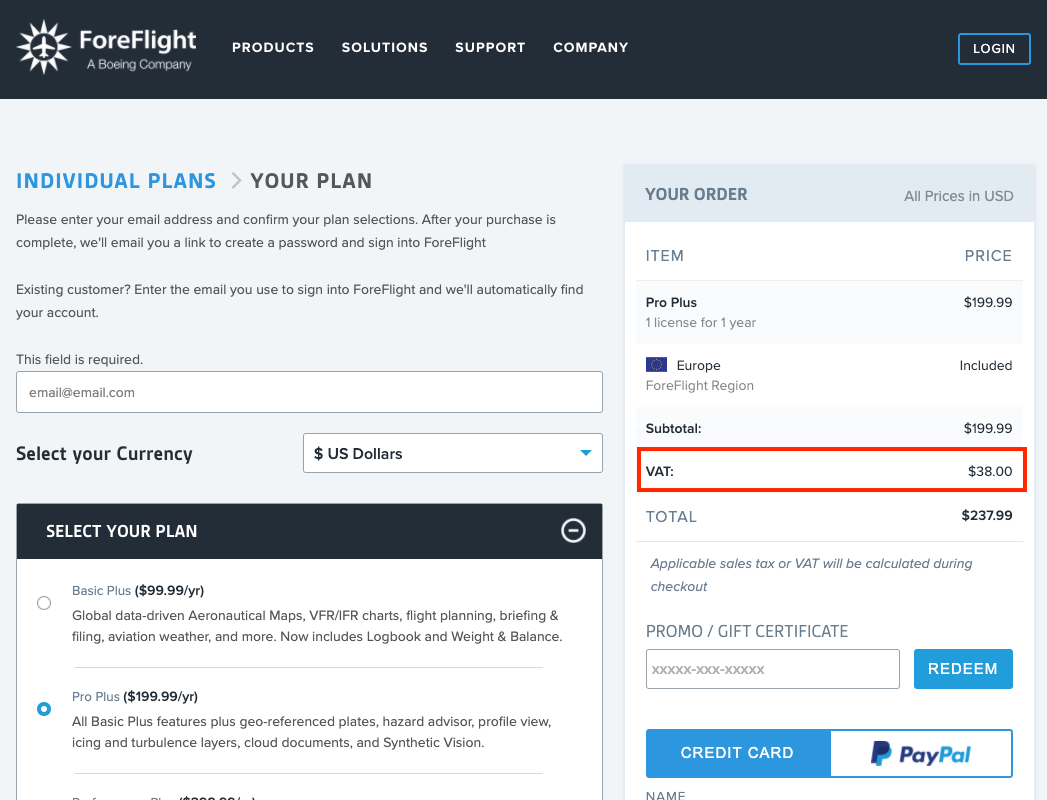Open the Company menu
The image size is (1047, 800).
[x=591, y=47]
